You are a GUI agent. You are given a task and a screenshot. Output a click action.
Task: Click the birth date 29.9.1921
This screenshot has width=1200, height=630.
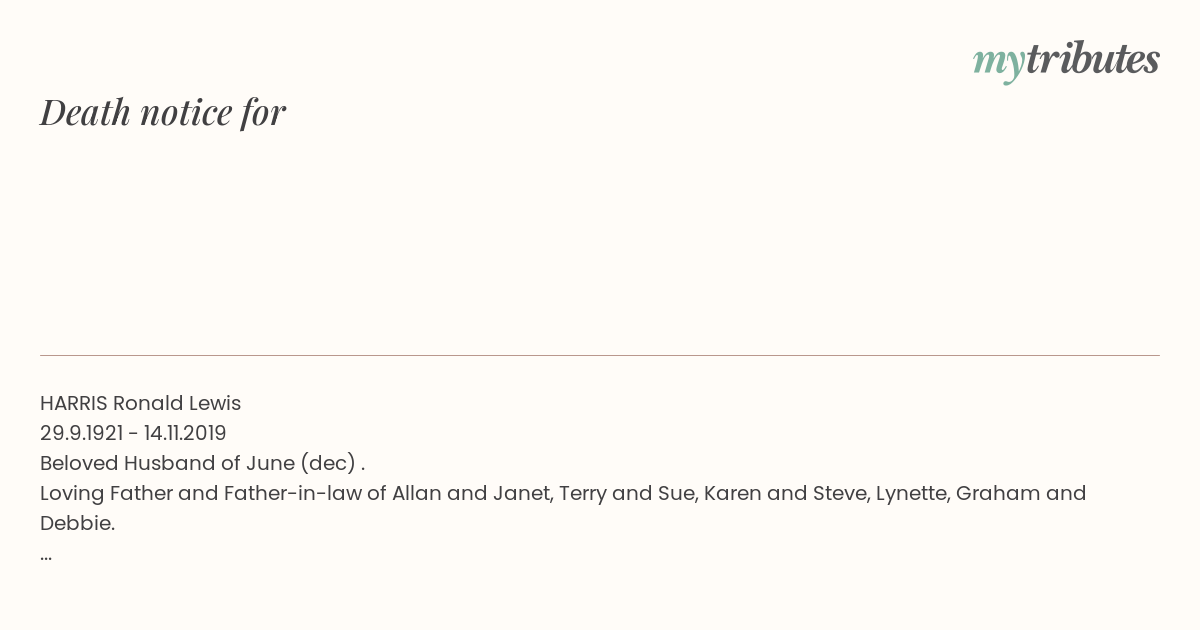(81, 434)
